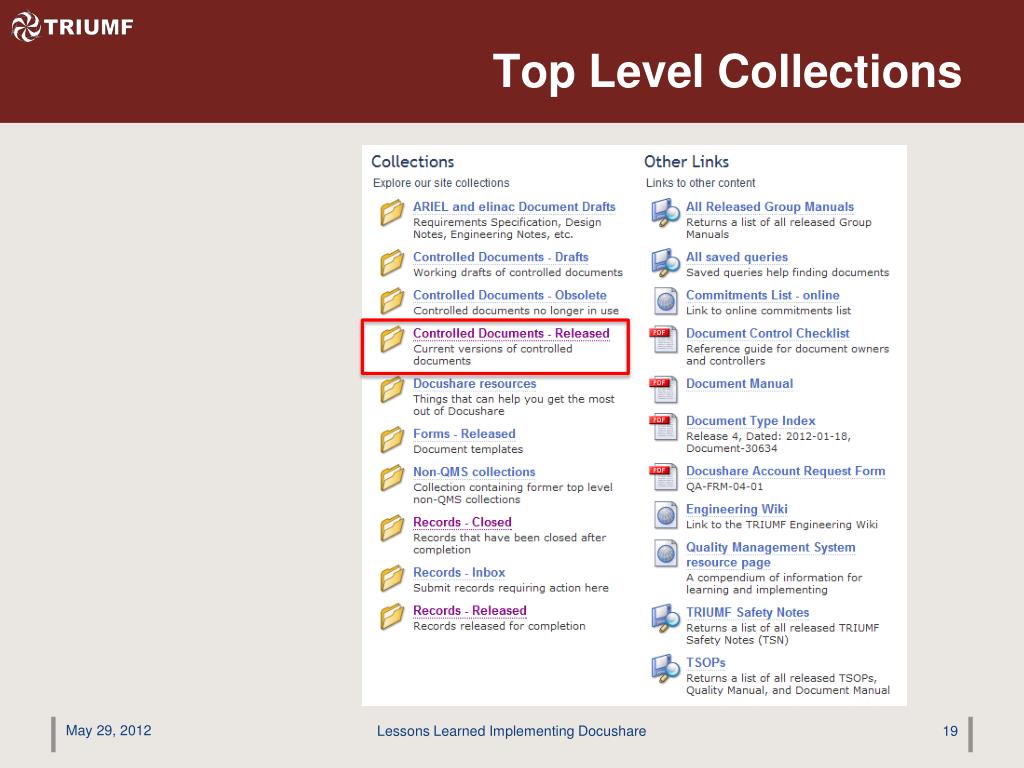Click folder icon beside Records - Closed

[x=392, y=528]
